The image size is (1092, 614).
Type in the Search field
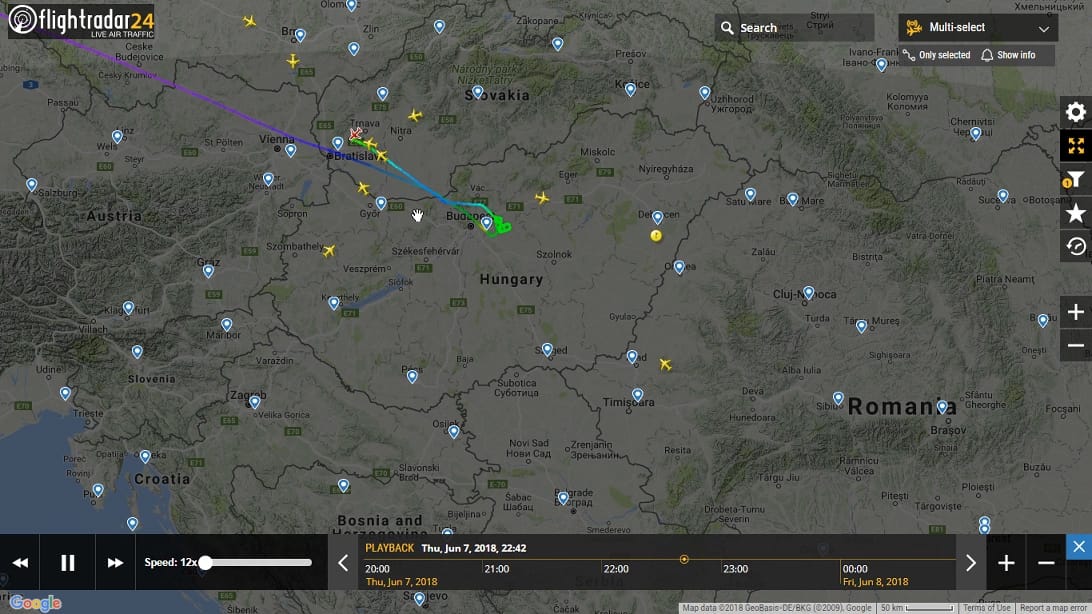(x=794, y=28)
